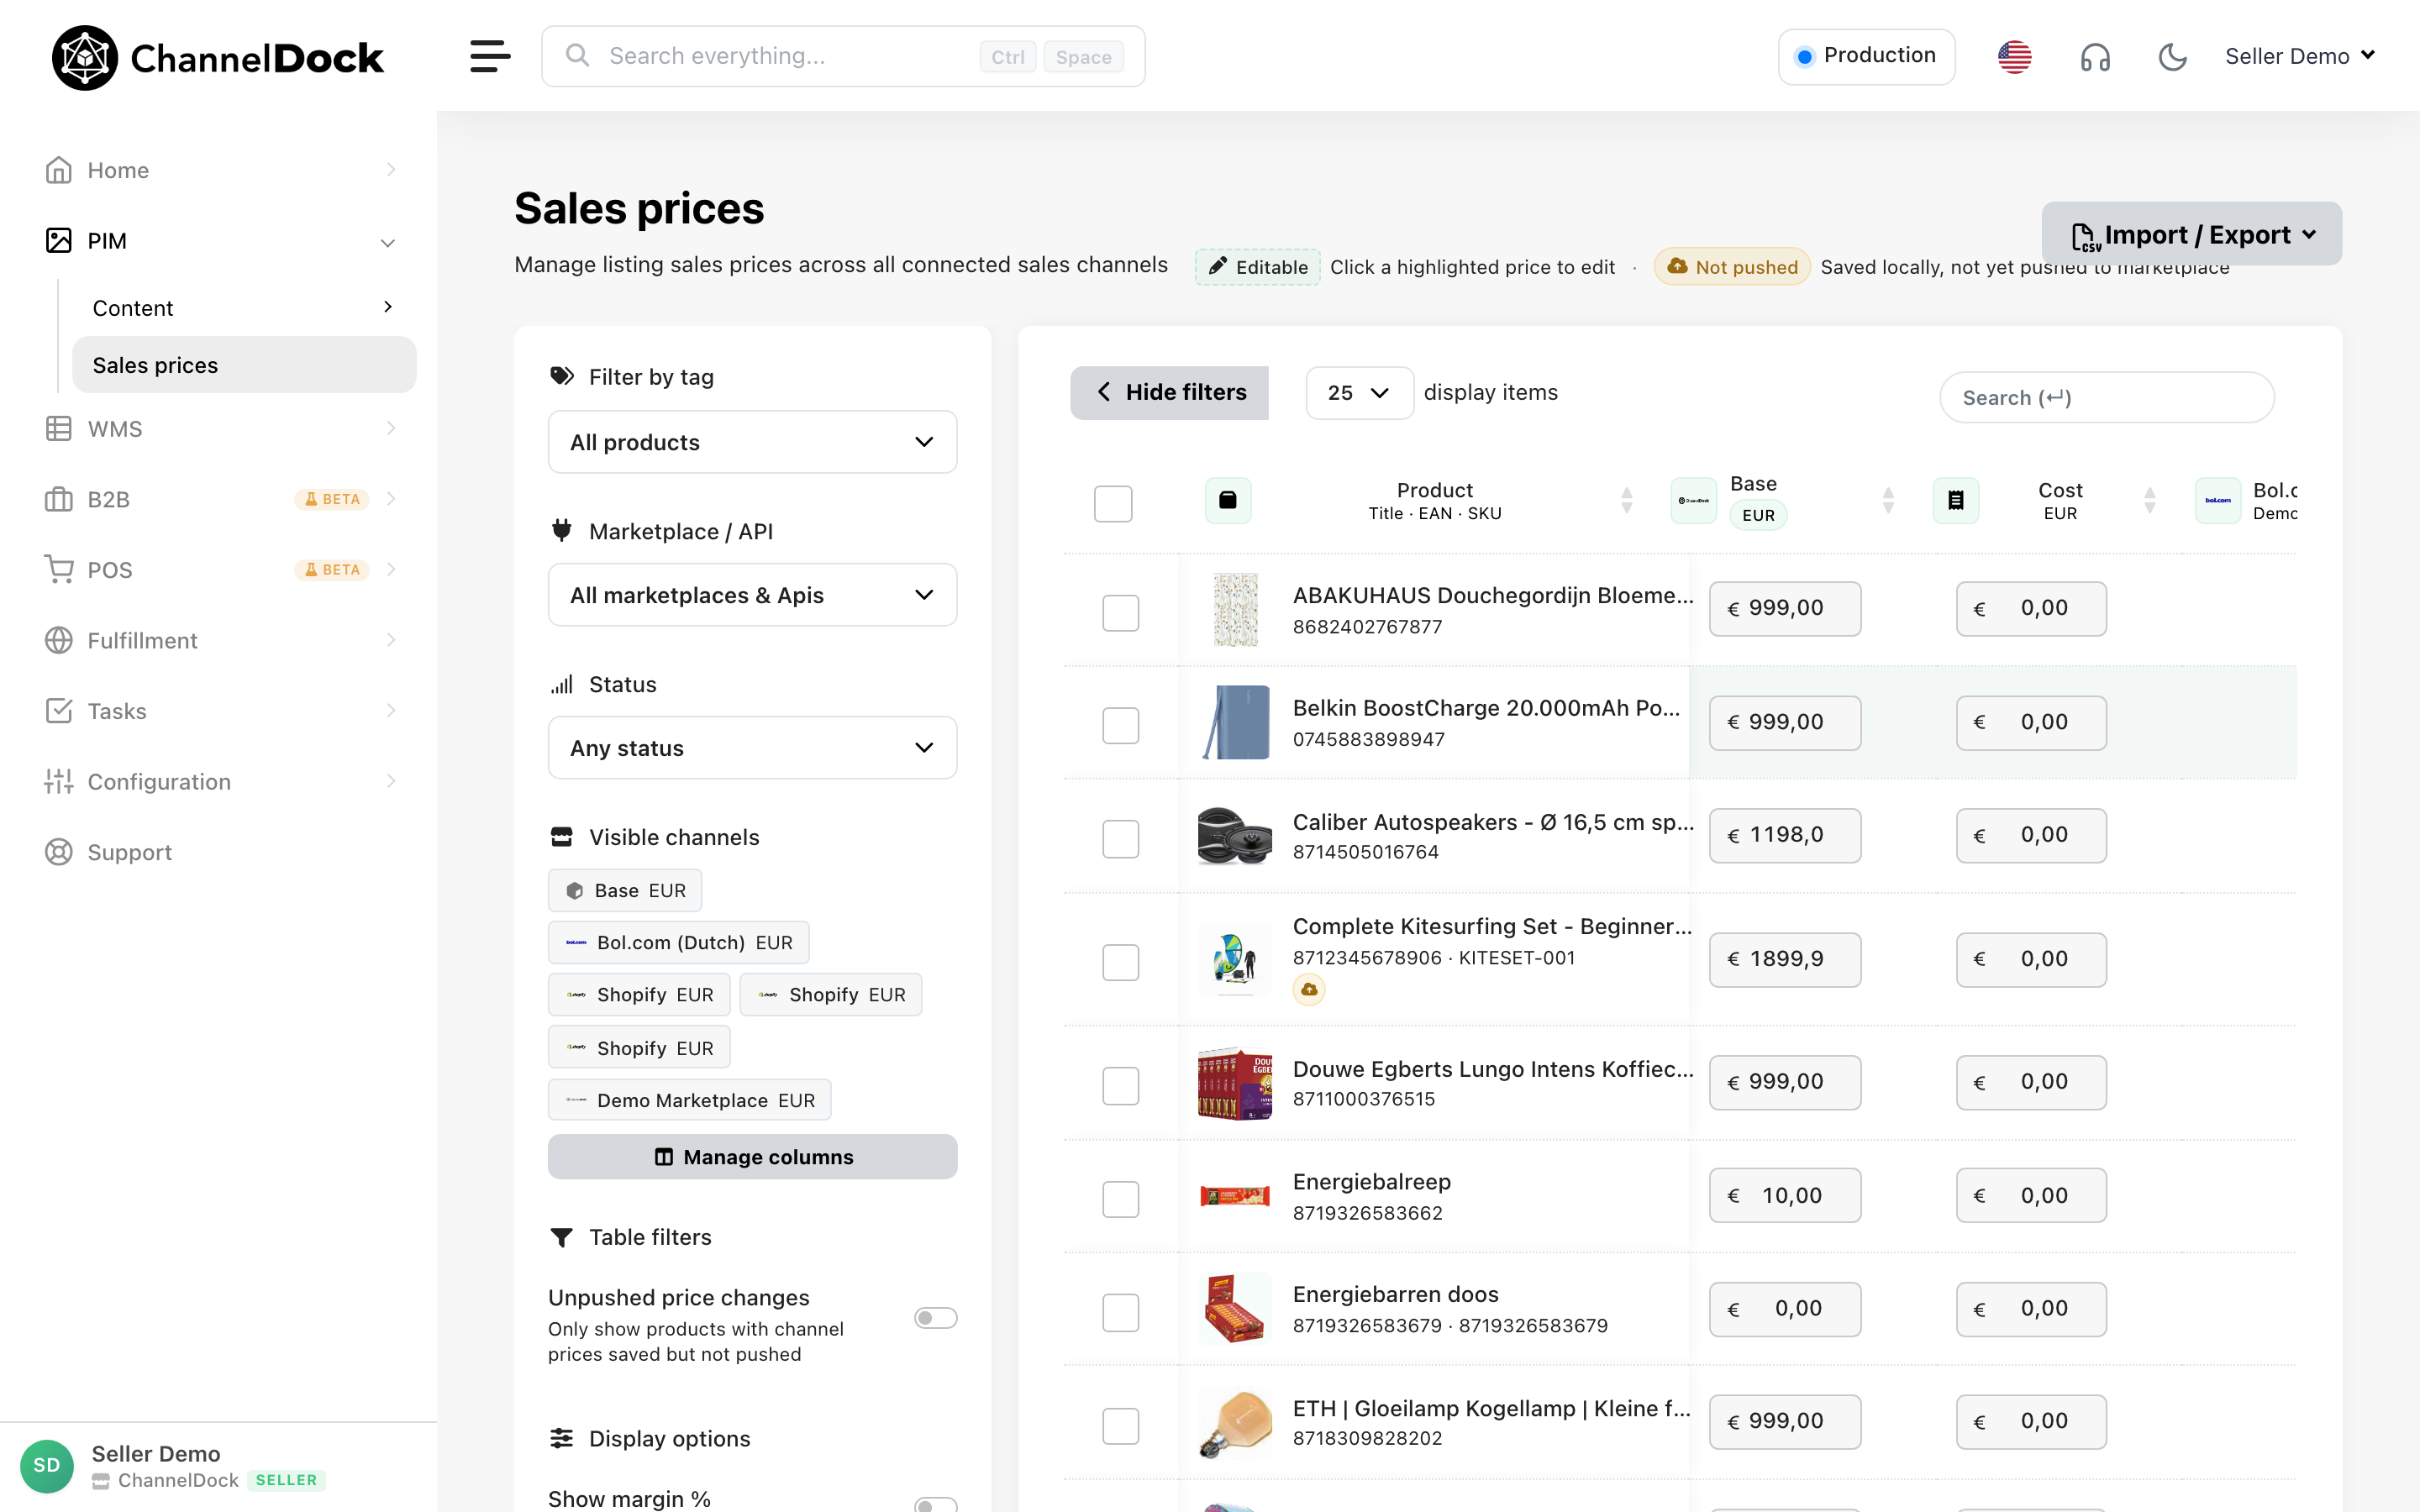Go to Home in sidebar
The width and height of the screenshot is (2420, 1512).
pos(220,170)
